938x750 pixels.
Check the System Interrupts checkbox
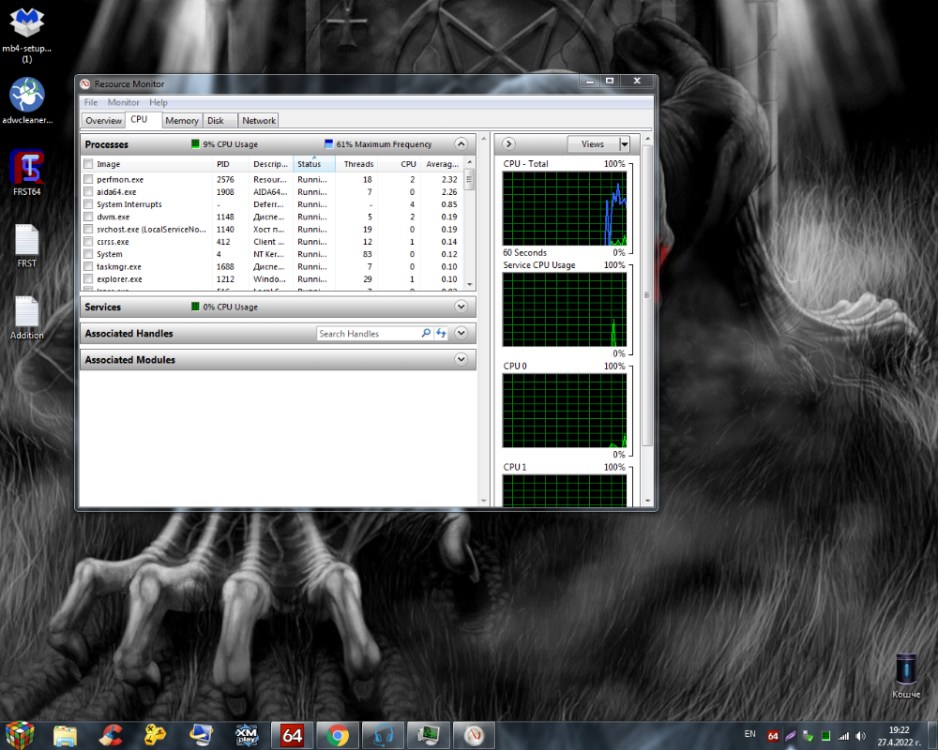pyautogui.click(x=89, y=205)
